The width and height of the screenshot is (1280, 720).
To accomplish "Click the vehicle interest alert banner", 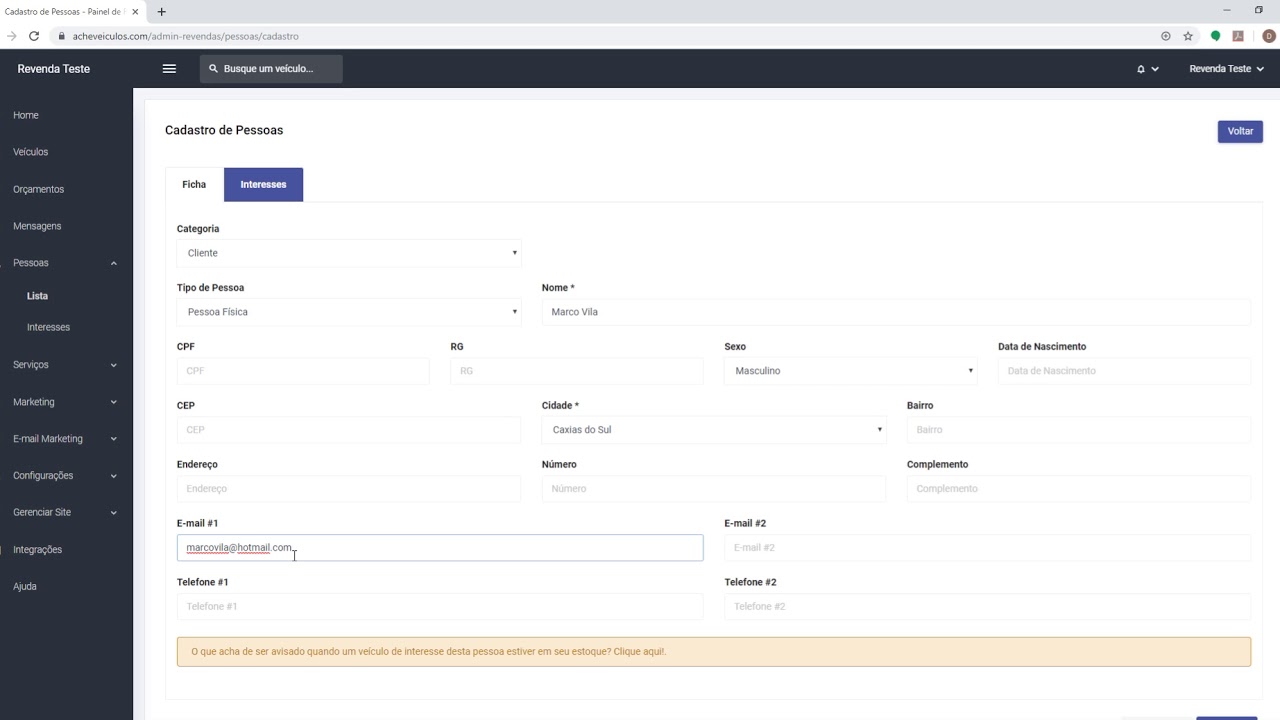I will coord(714,652).
